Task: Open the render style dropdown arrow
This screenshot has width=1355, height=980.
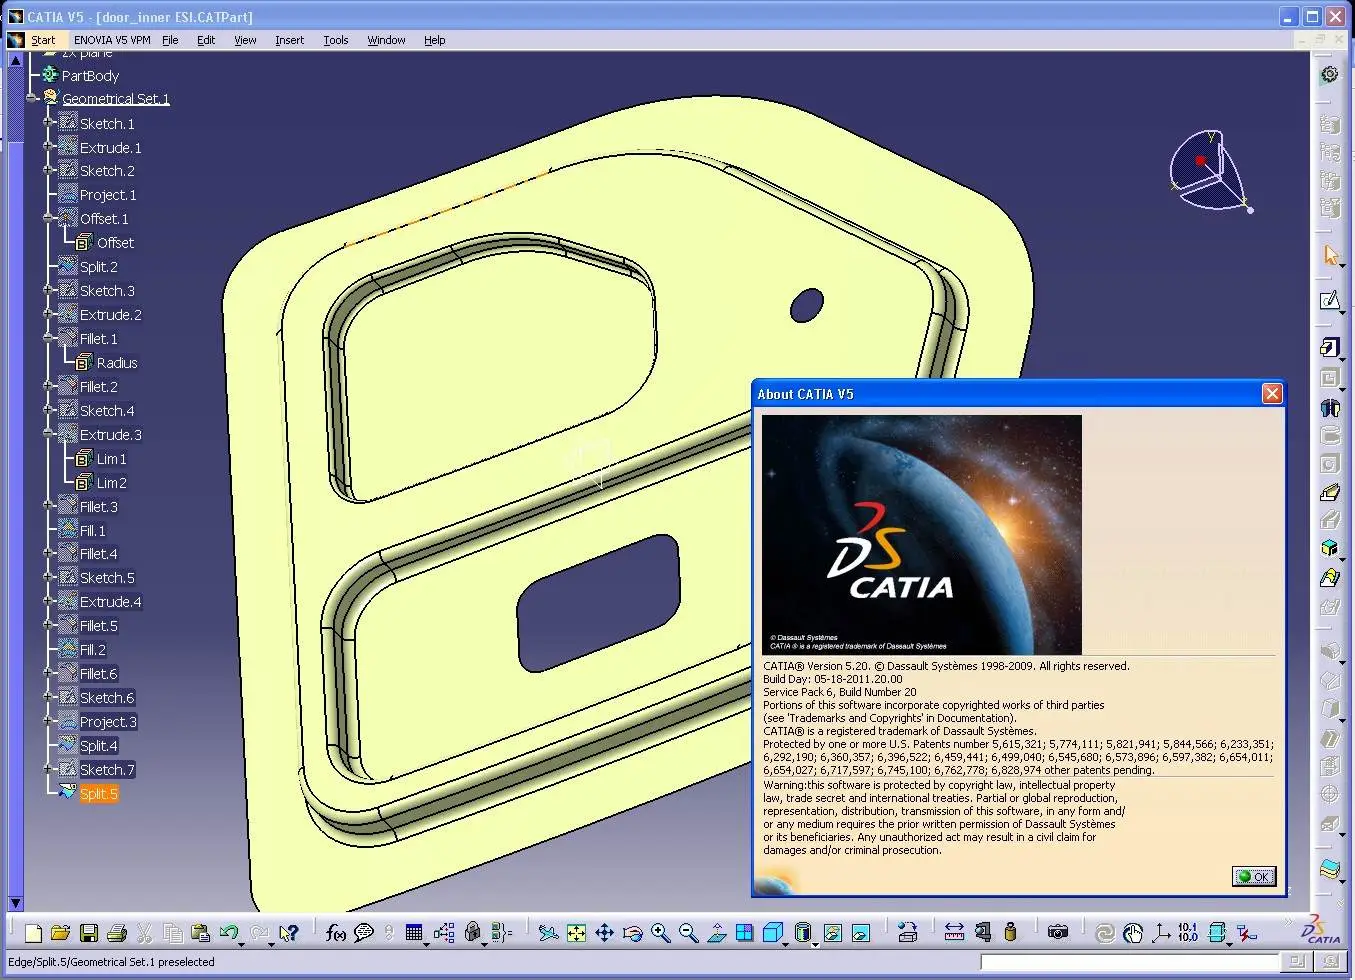Action: (814, 943)
